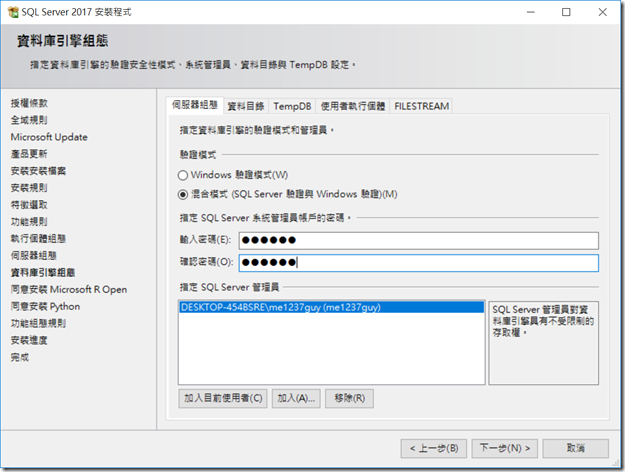Click 產品更新 step in sidebar
The image size is (625, 472).
(29, 154)
